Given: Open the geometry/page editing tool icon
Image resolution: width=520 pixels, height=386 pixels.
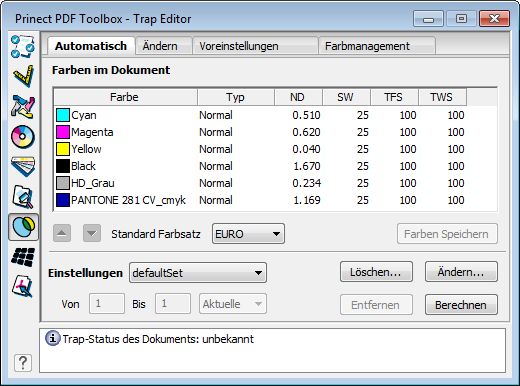Looking at the screenshot, I should pyautogui.click(x=23, y=107).
